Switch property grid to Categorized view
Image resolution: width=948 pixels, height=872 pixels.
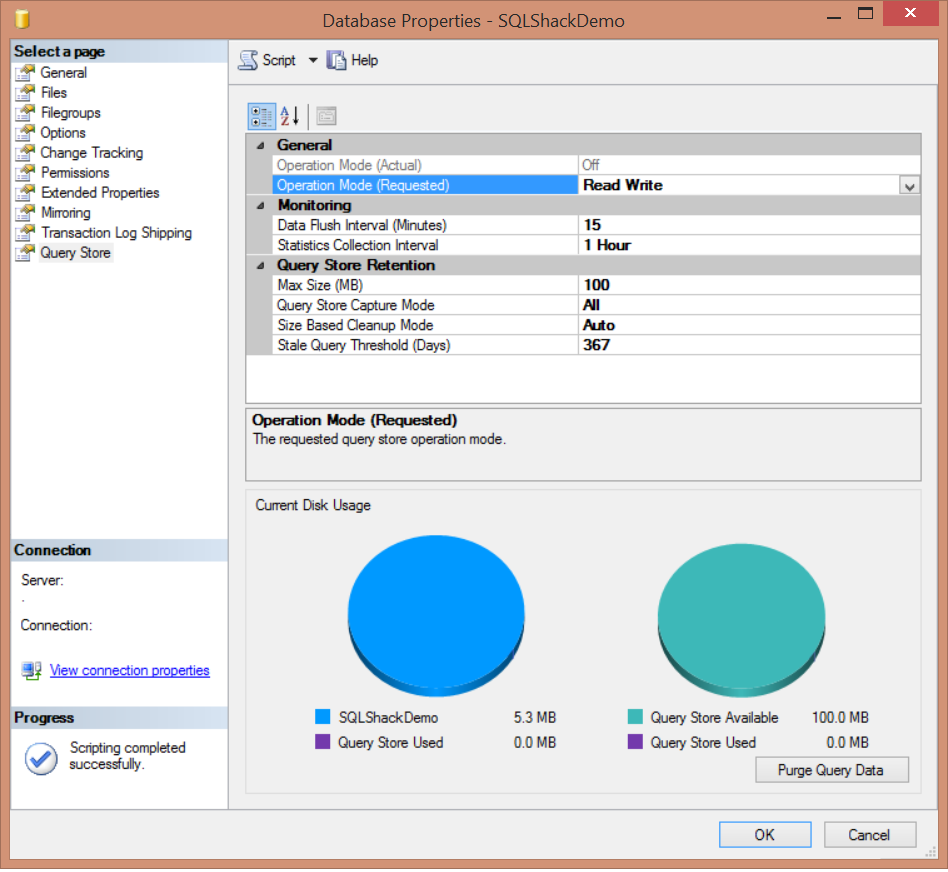tap(262, 116)
